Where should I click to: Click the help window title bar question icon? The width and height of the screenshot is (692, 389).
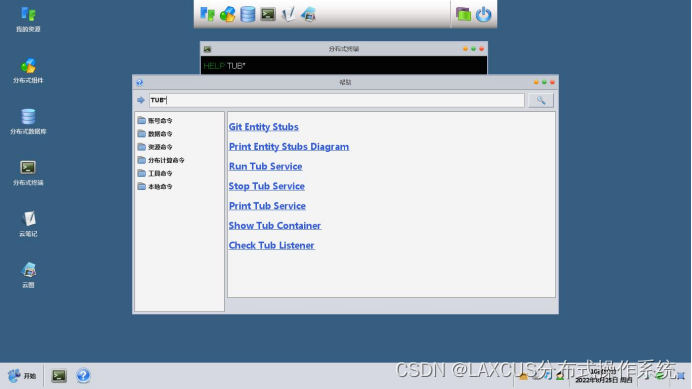[x=139, y=82]
